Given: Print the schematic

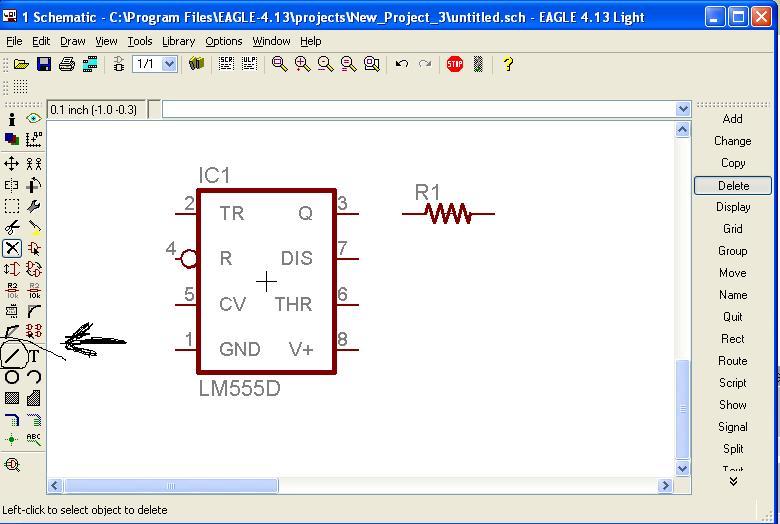Looking at the screenshot, I should click(67, 64).
